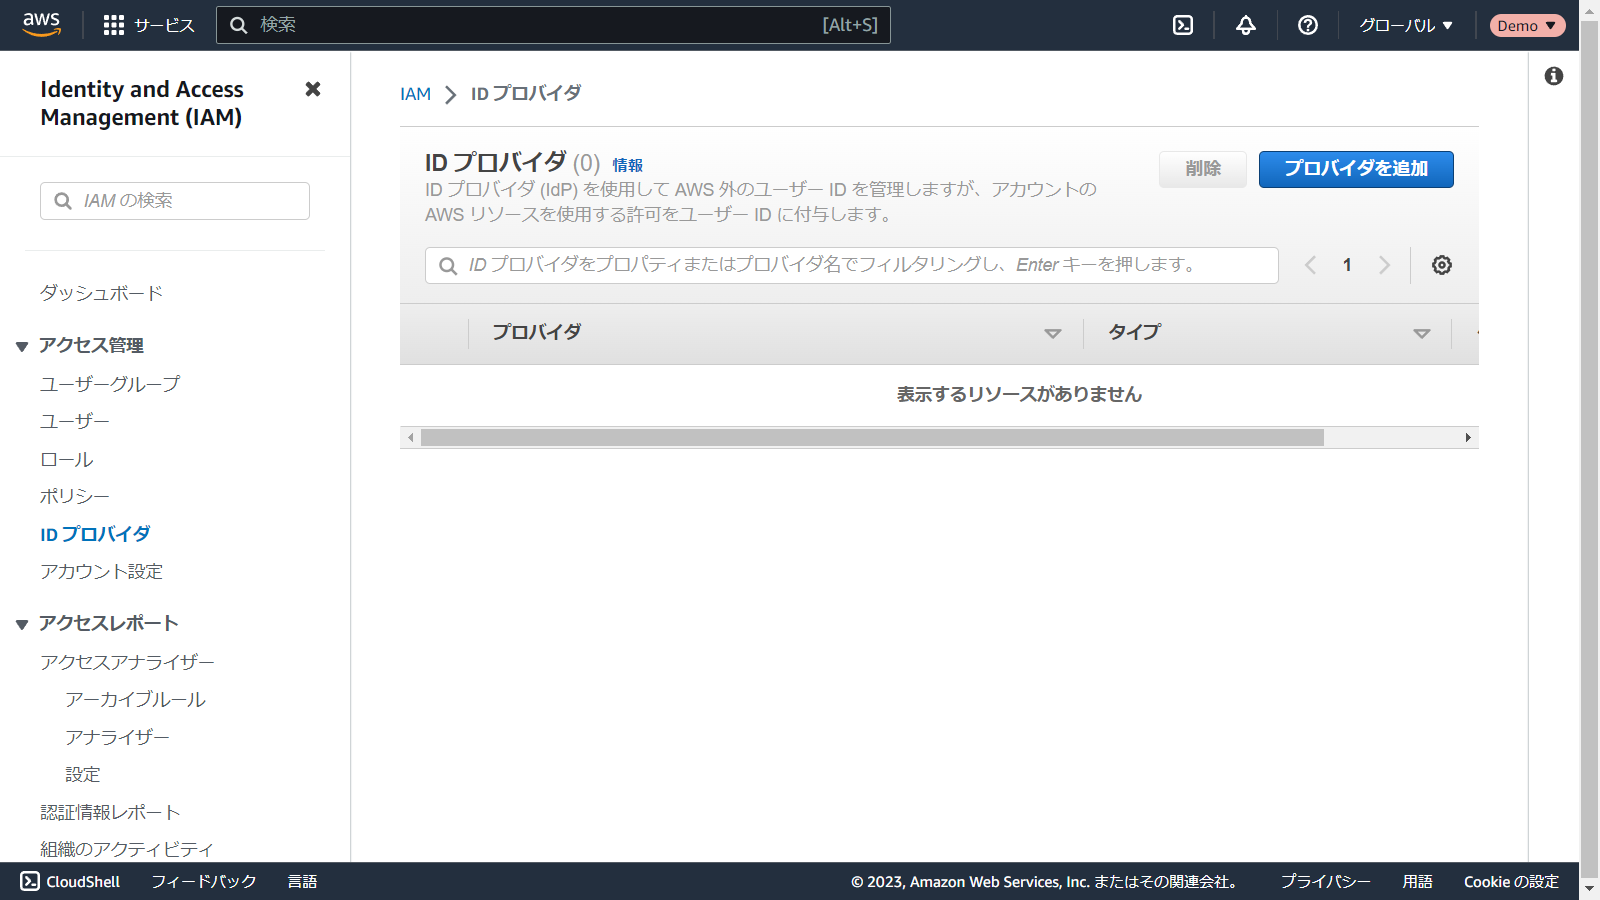Launch CloudShell from top bar icon

point(1183,25)
